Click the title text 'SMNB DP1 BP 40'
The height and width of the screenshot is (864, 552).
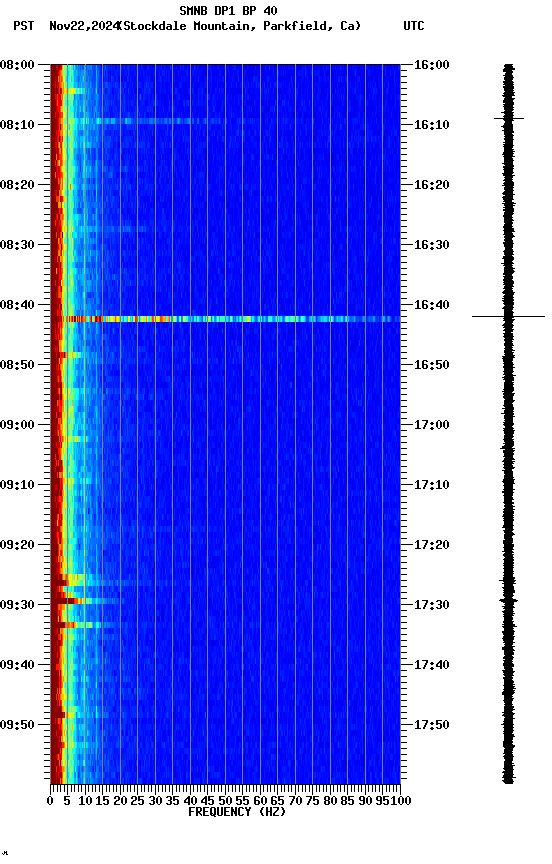pyautogui.click(x=228, y=10)
